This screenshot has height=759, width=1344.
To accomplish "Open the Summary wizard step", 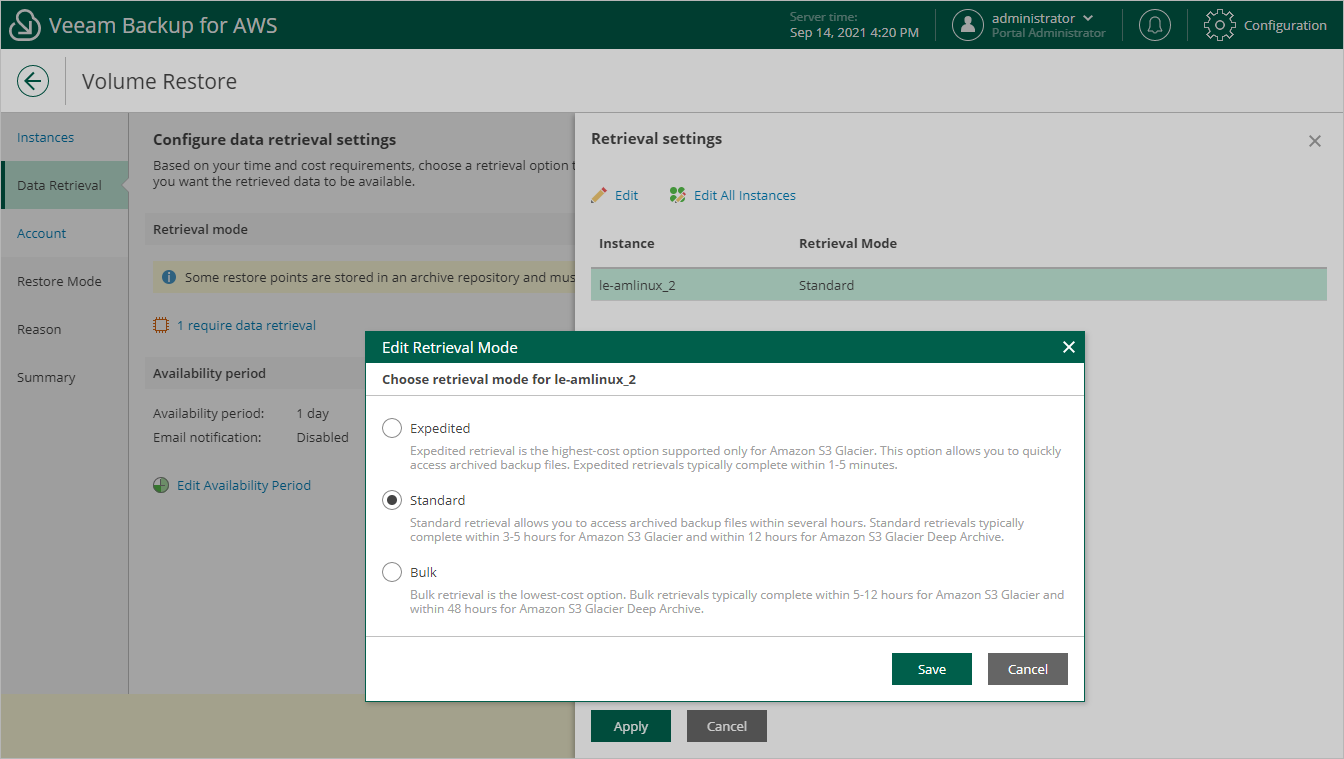I will coord(64,377).
